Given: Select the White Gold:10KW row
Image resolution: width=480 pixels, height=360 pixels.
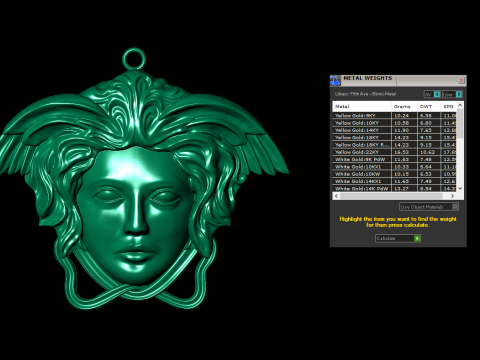Looking at the screenshot, I should [x=395, y=174].
